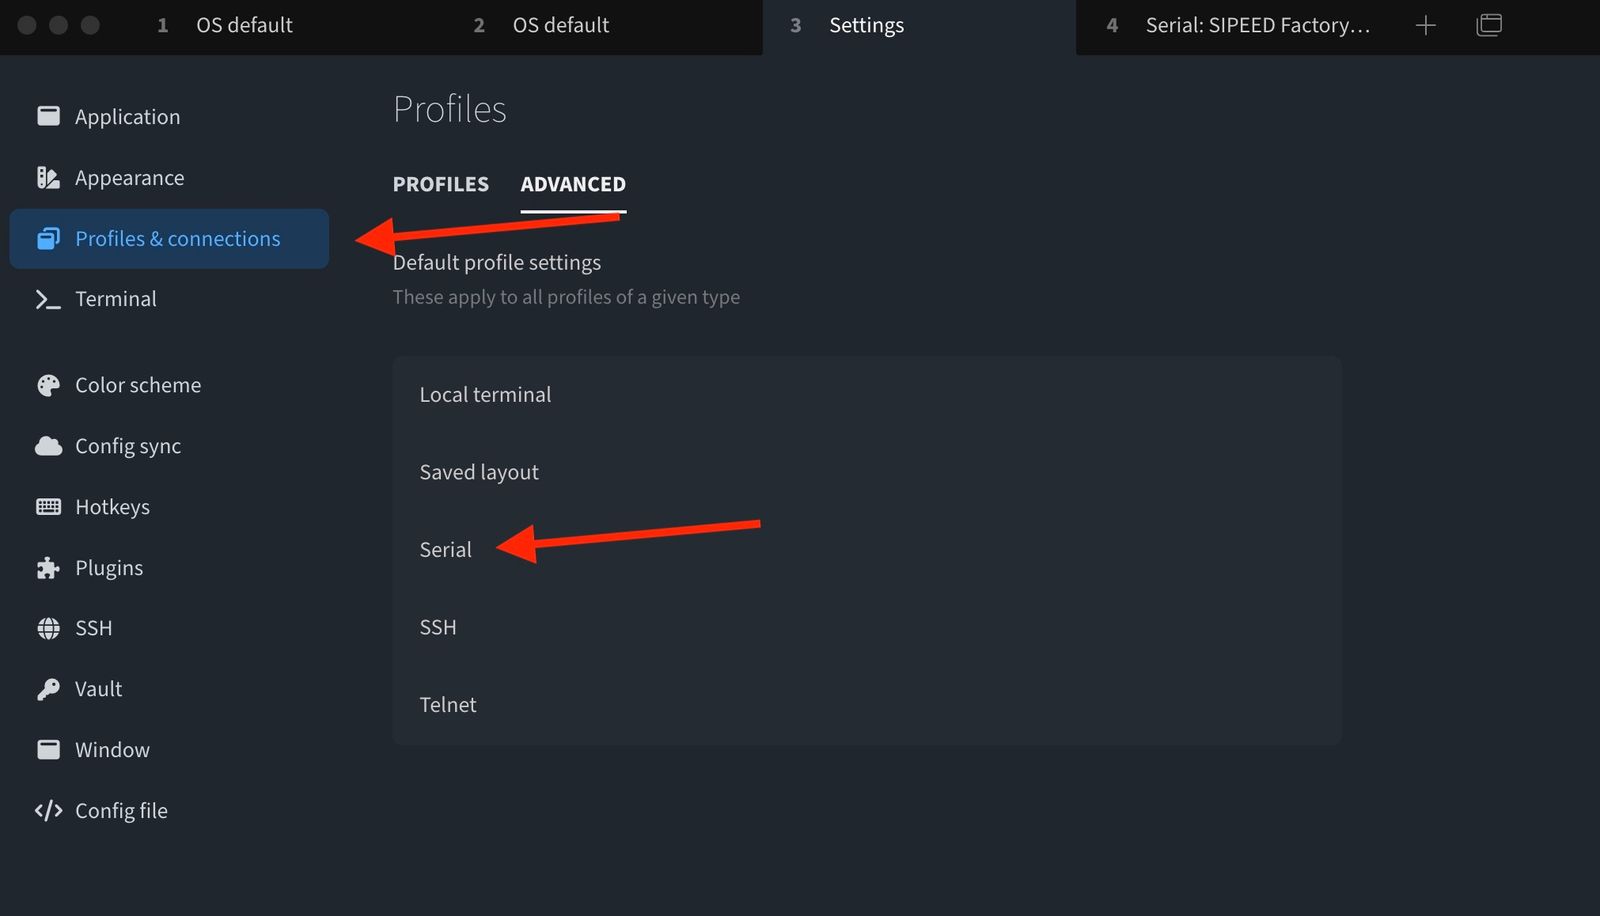This screenshot has height=916, width=1600.
Task: Click the Config sync cloud icon
Action: pos(48,446)
